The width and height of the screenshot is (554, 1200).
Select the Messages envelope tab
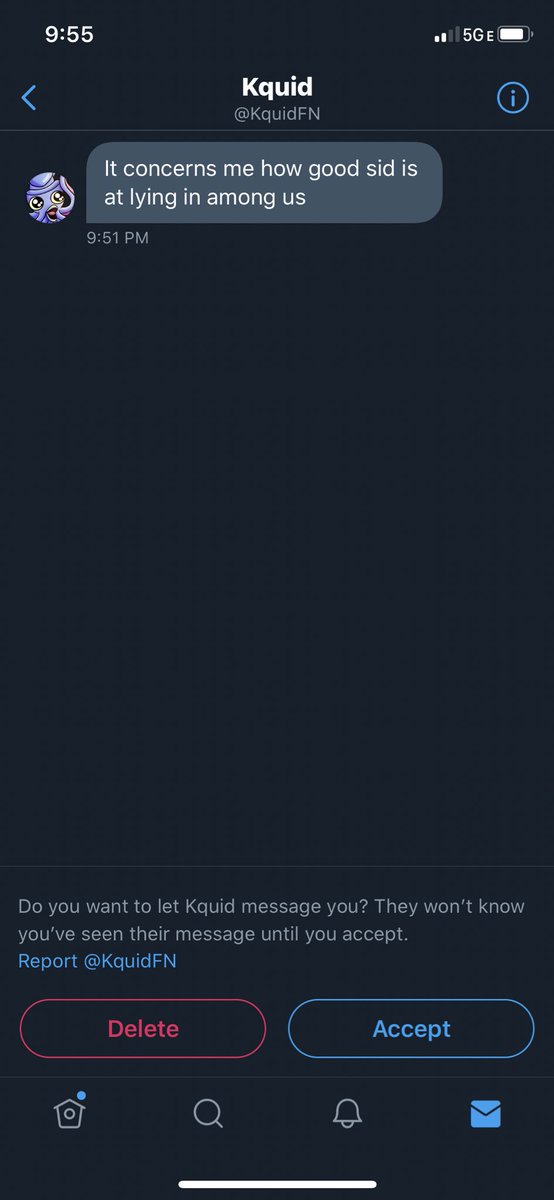pos(485,1113)
